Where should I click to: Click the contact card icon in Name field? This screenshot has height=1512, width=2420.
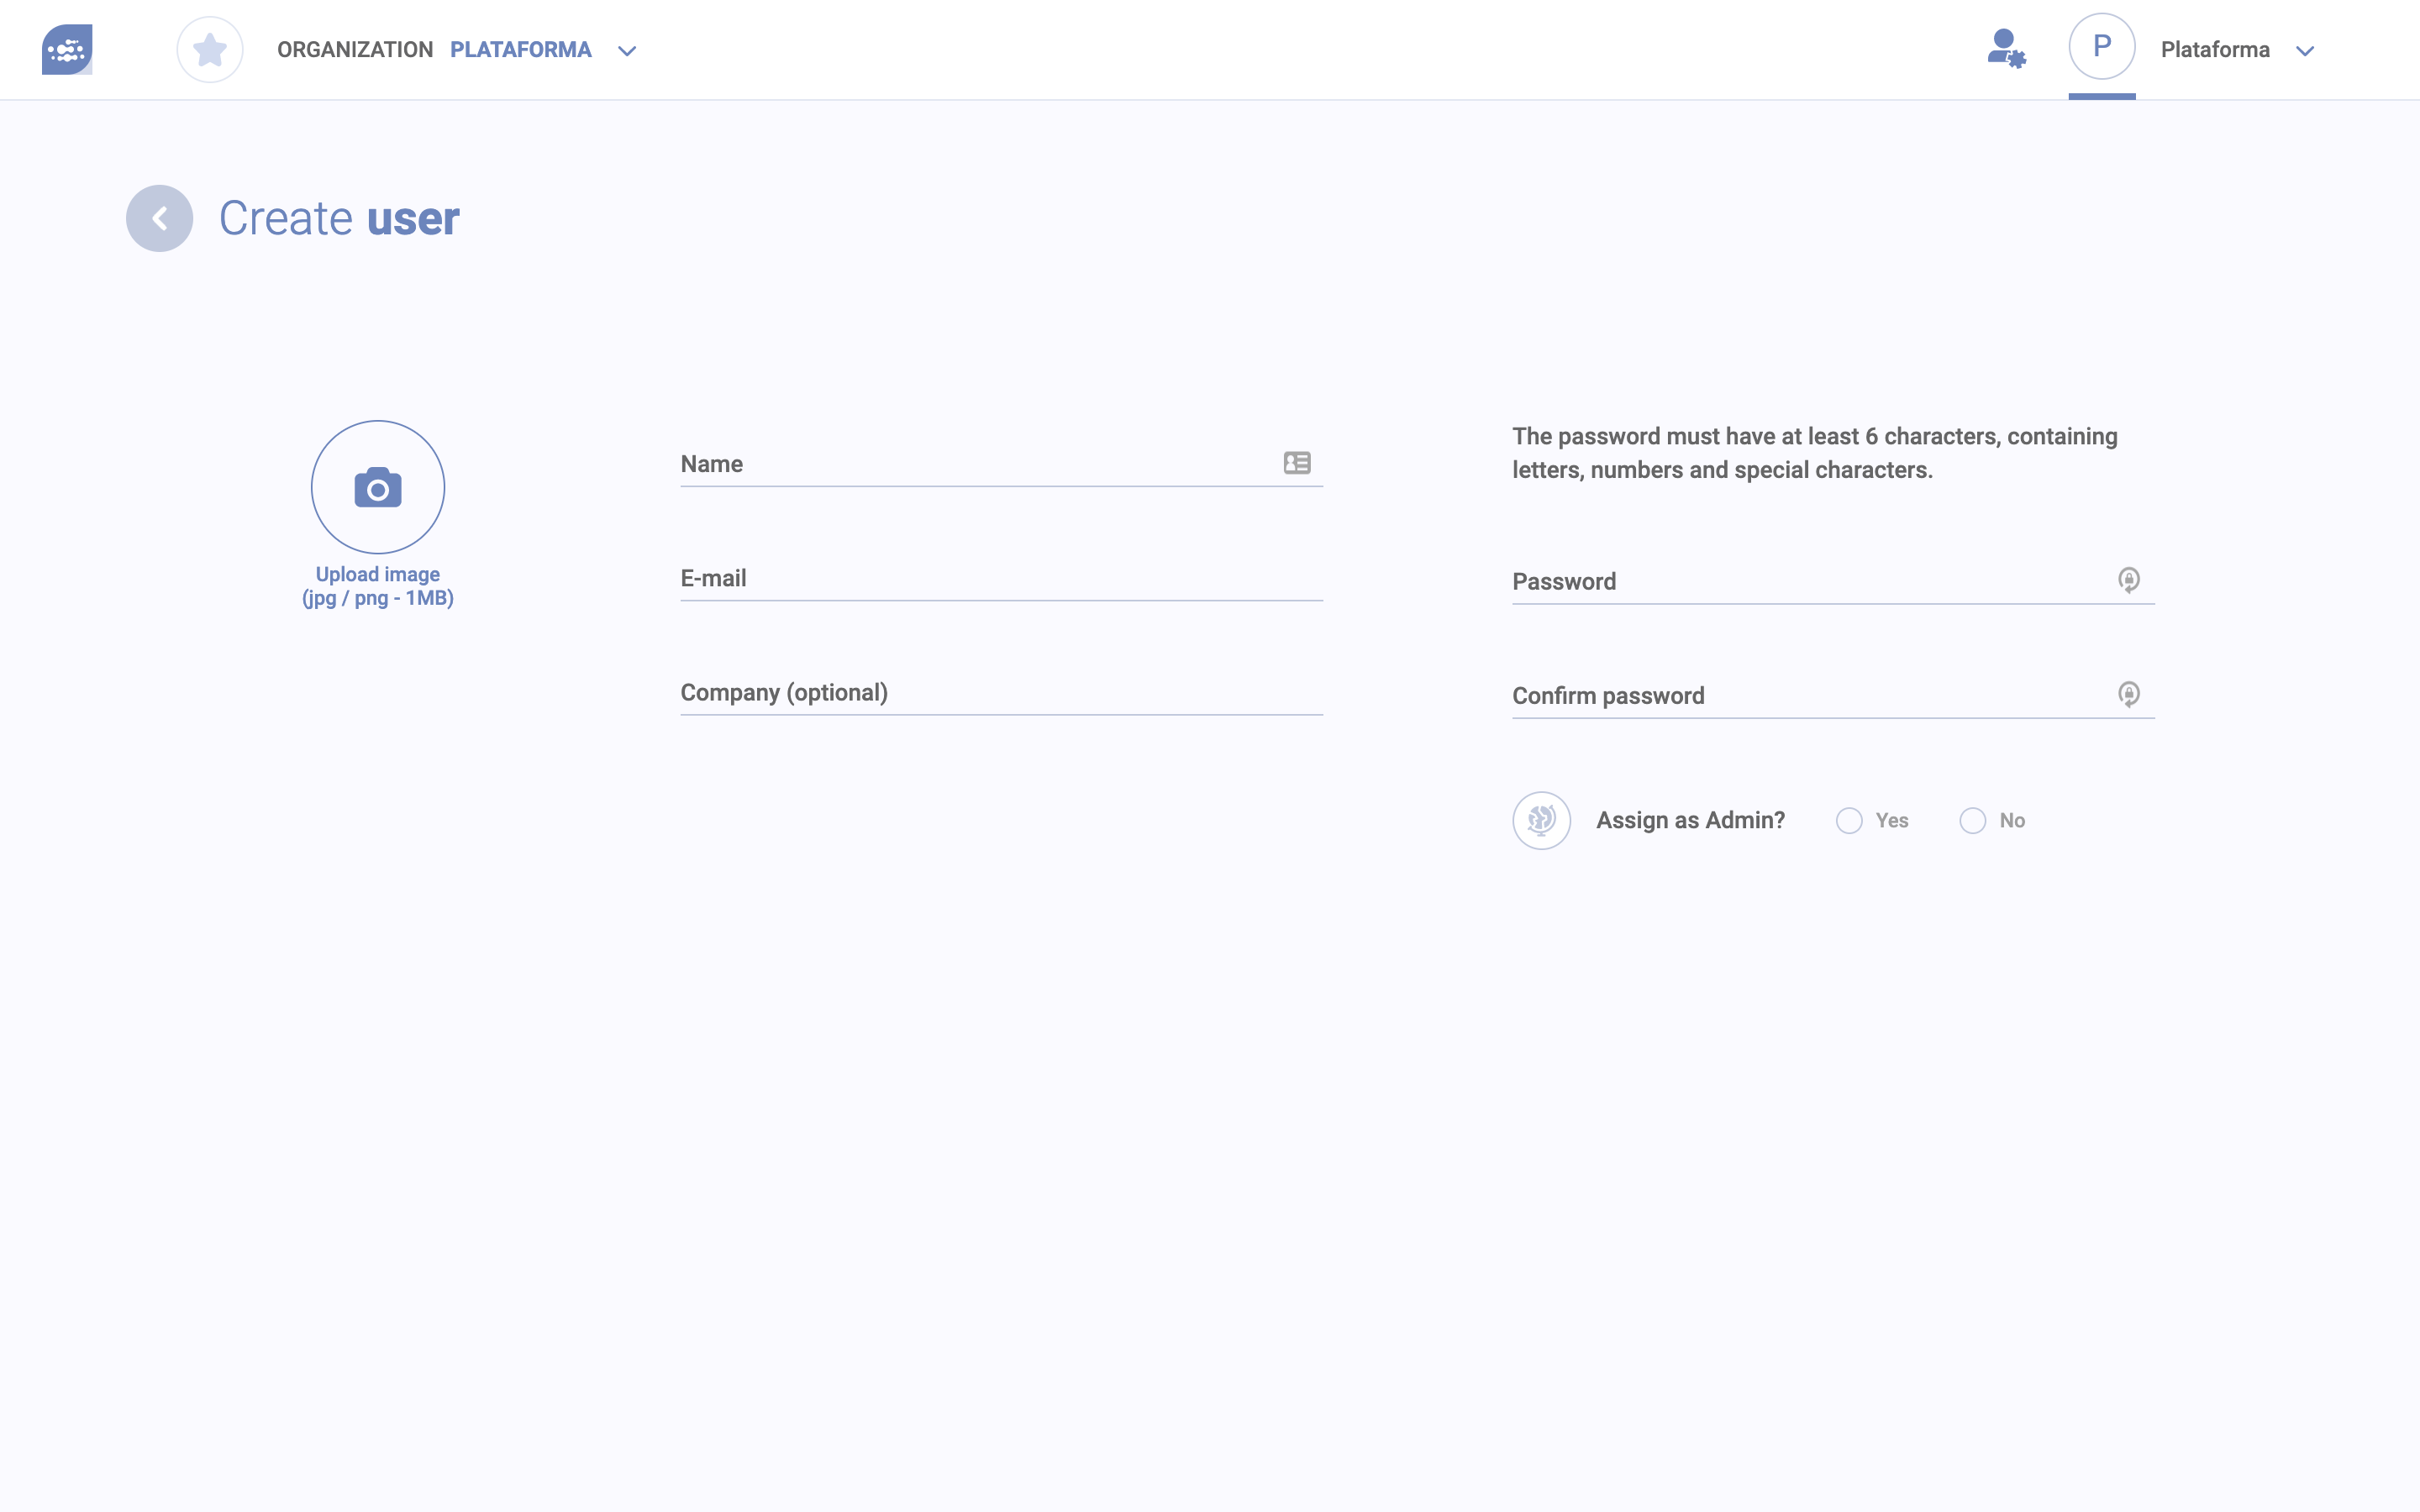coord(1297,463)
